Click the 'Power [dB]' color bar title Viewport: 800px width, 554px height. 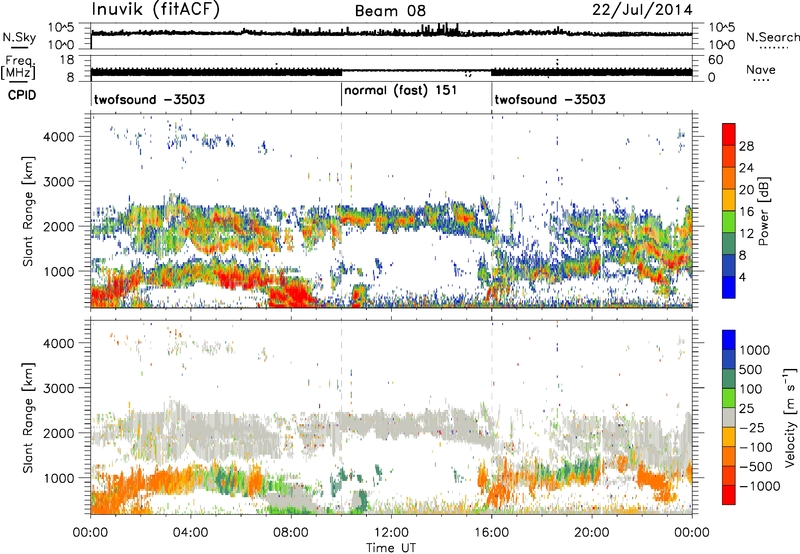(763, 211)
